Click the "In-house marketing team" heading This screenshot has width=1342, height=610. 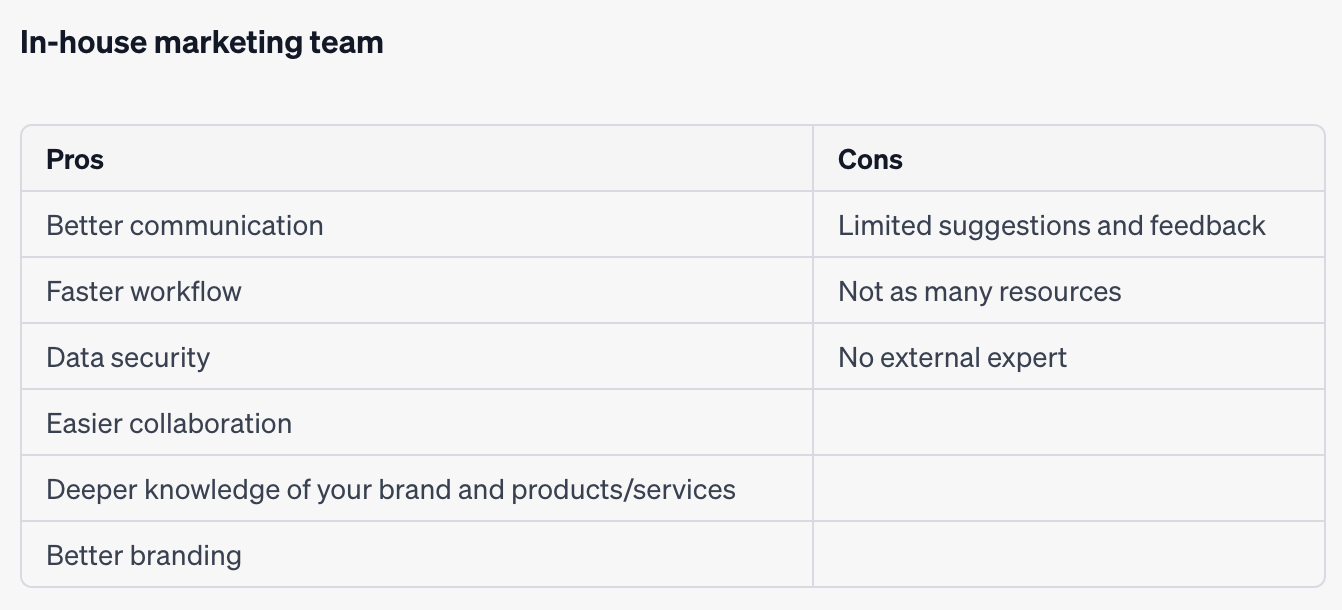tap(201, 43)
